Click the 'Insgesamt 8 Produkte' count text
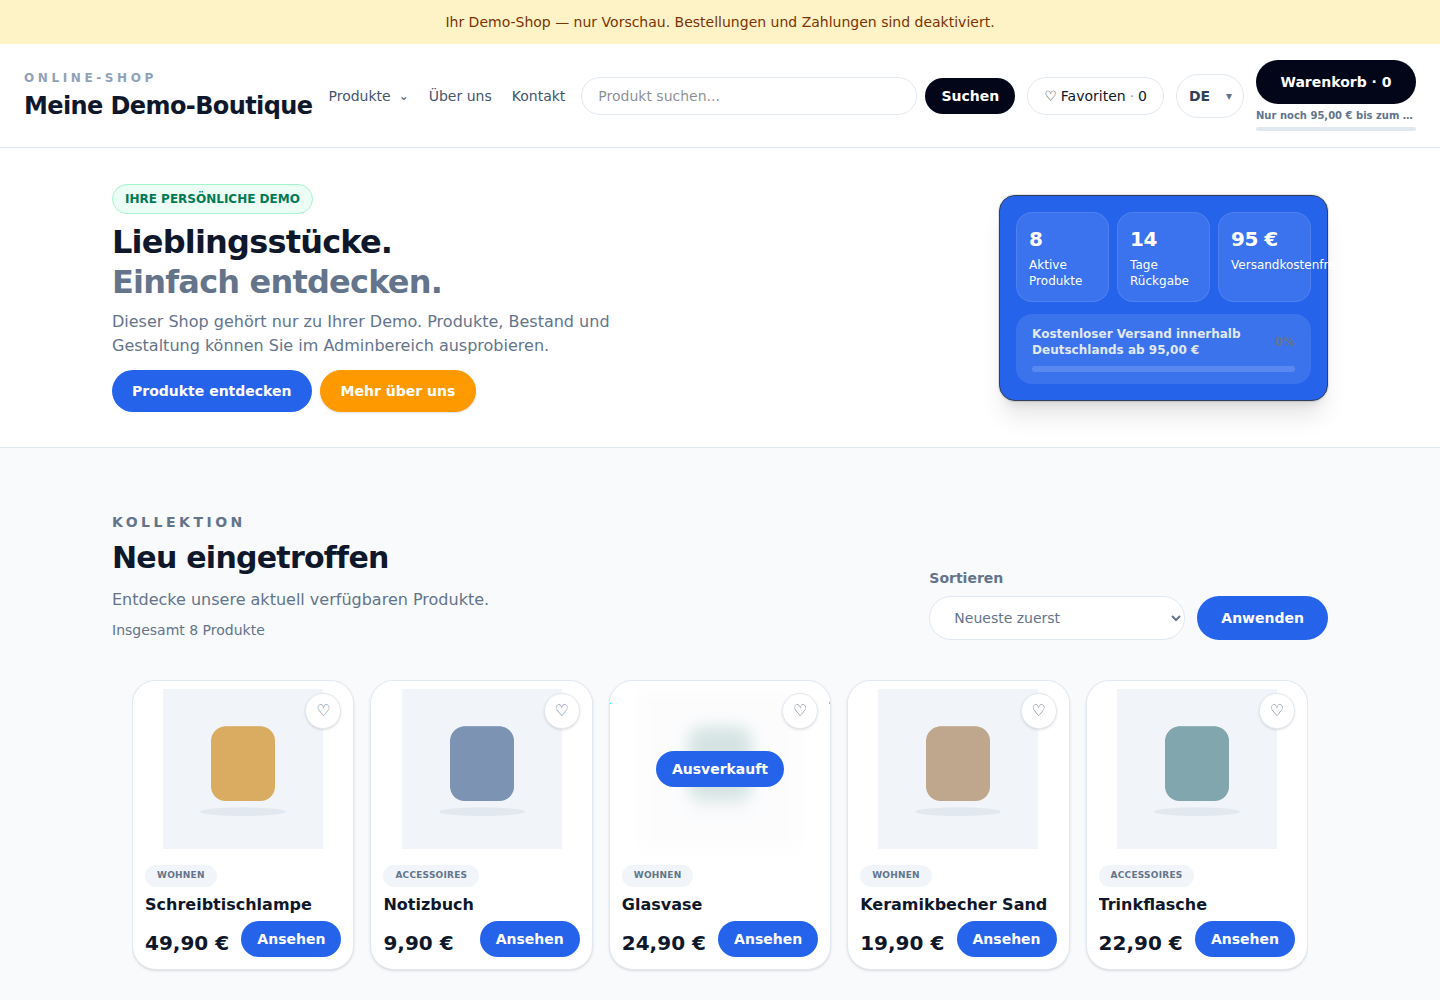 (189, 630)
